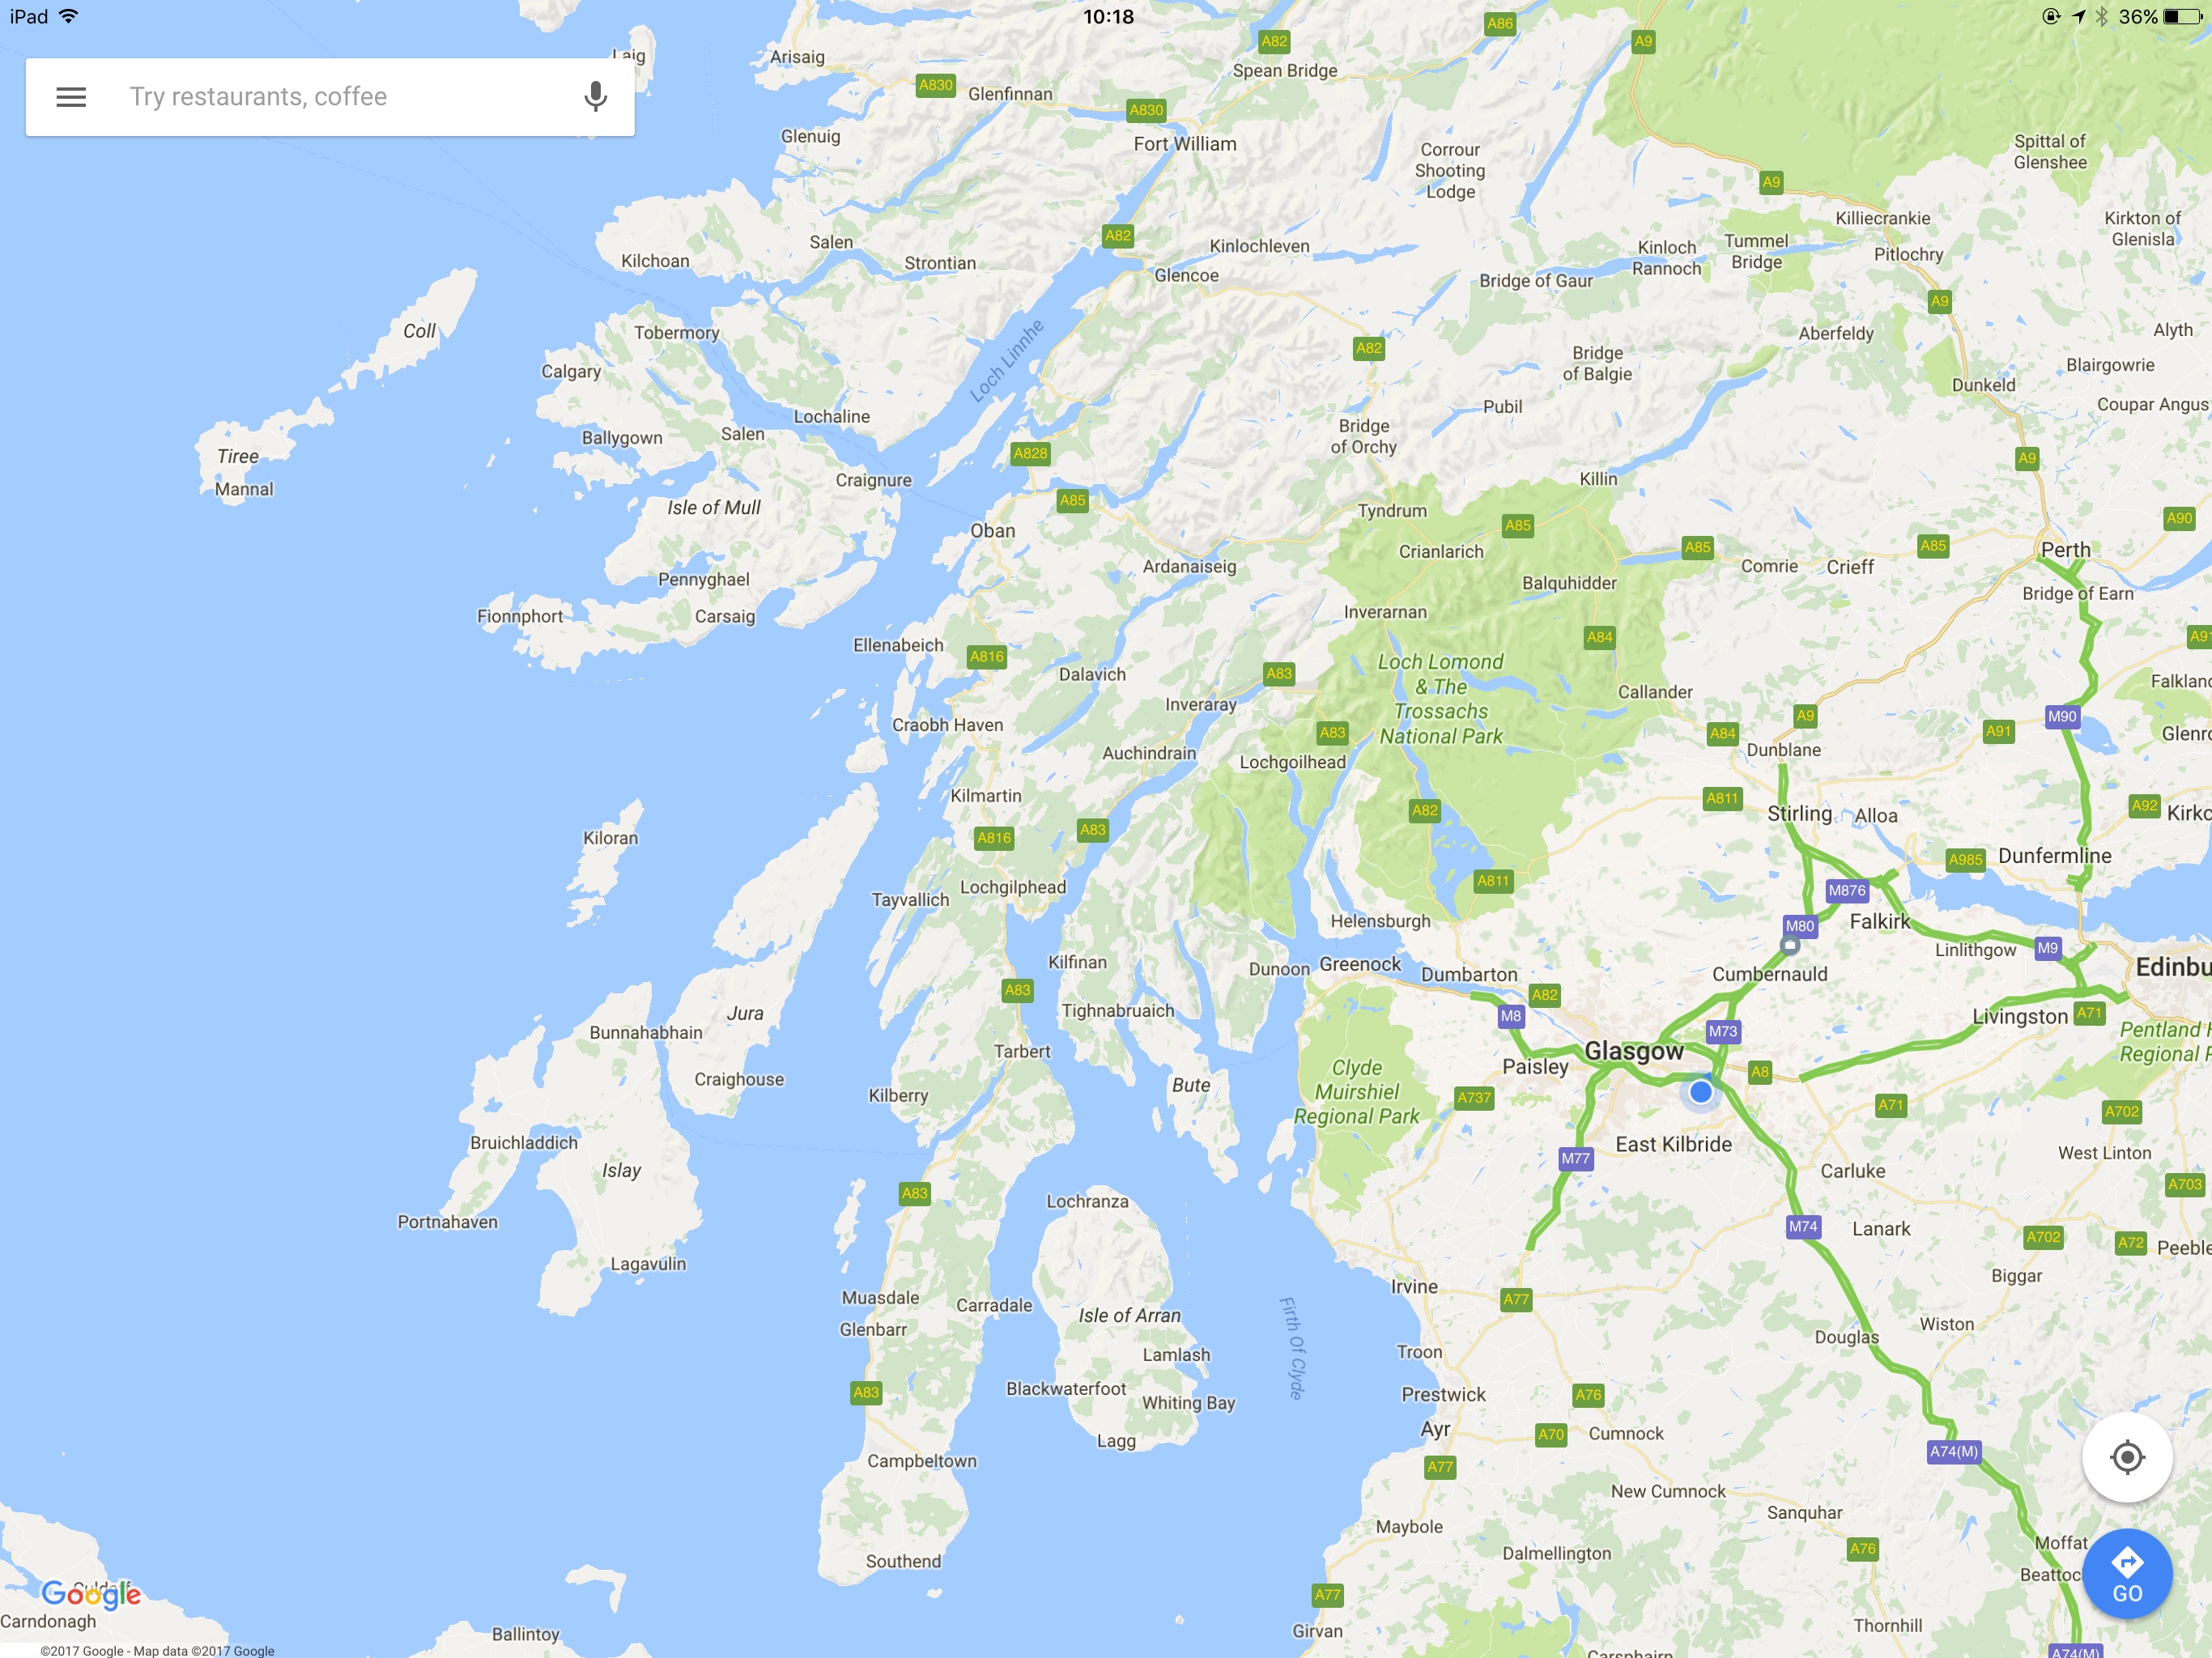The height and width of the screenshot is (1658, 2212).
Task: Tap the M80 road marker near Falkirk
Action: 1800,926
